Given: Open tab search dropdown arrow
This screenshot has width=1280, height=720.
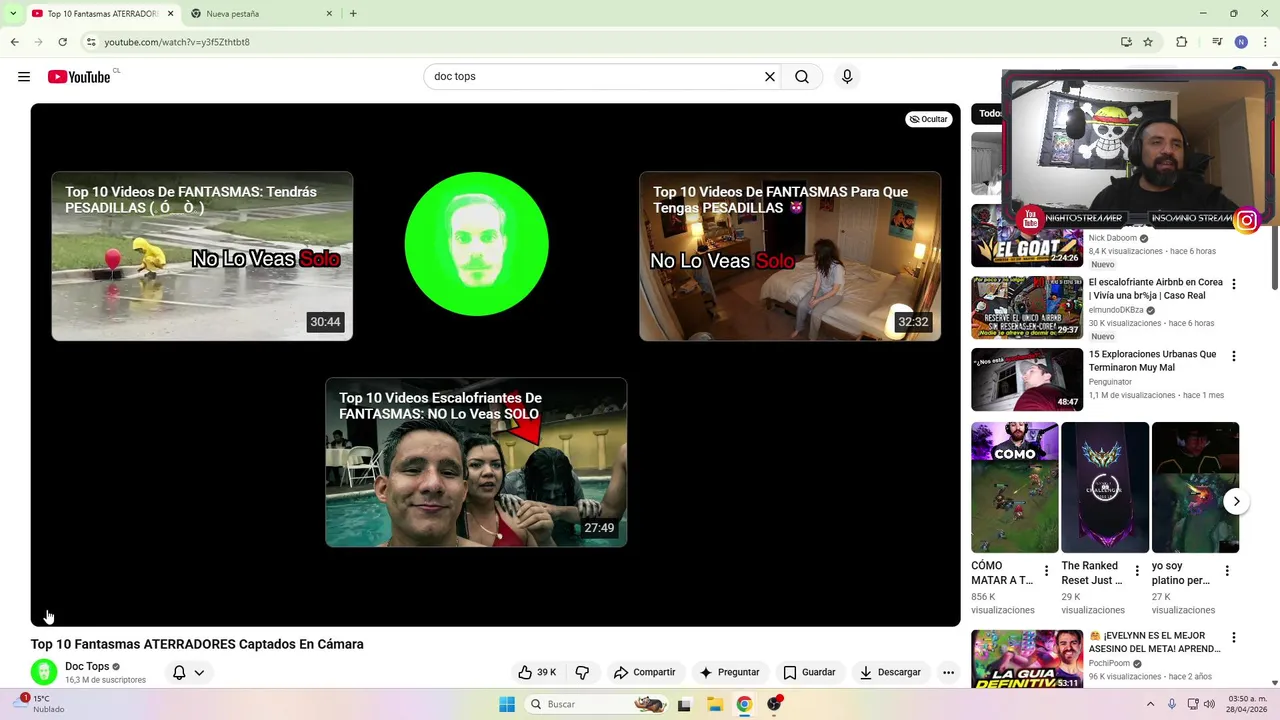Looking at the screenshot, I should (12, 14).
